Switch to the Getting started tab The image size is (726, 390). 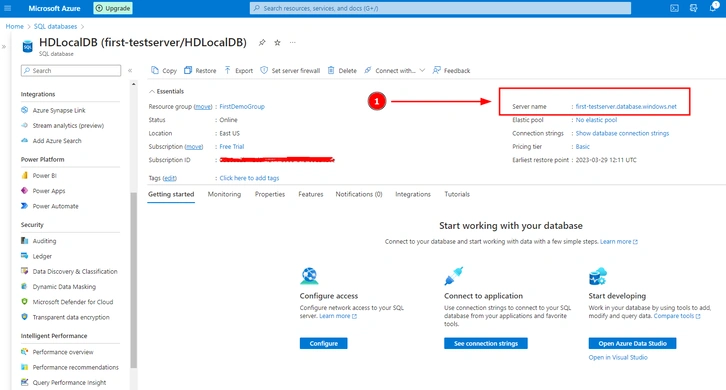click(x=171, y=194)
